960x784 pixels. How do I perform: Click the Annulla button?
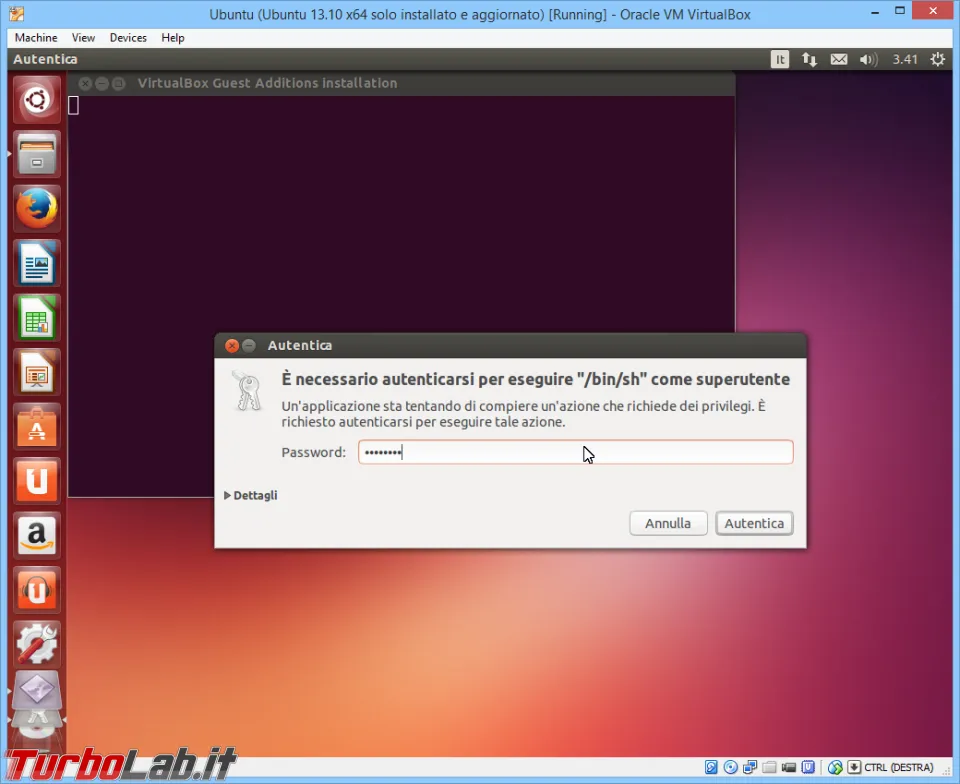click(668, 523)
